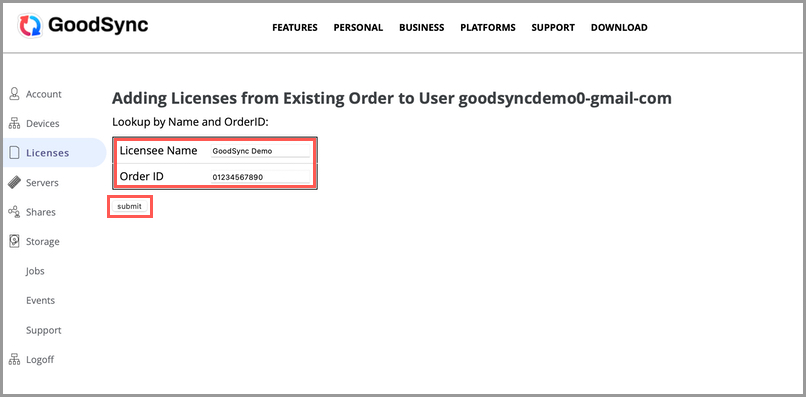Screen dimensions: 806x397
Task: Open the Devices section label
Action: [43, 123]
